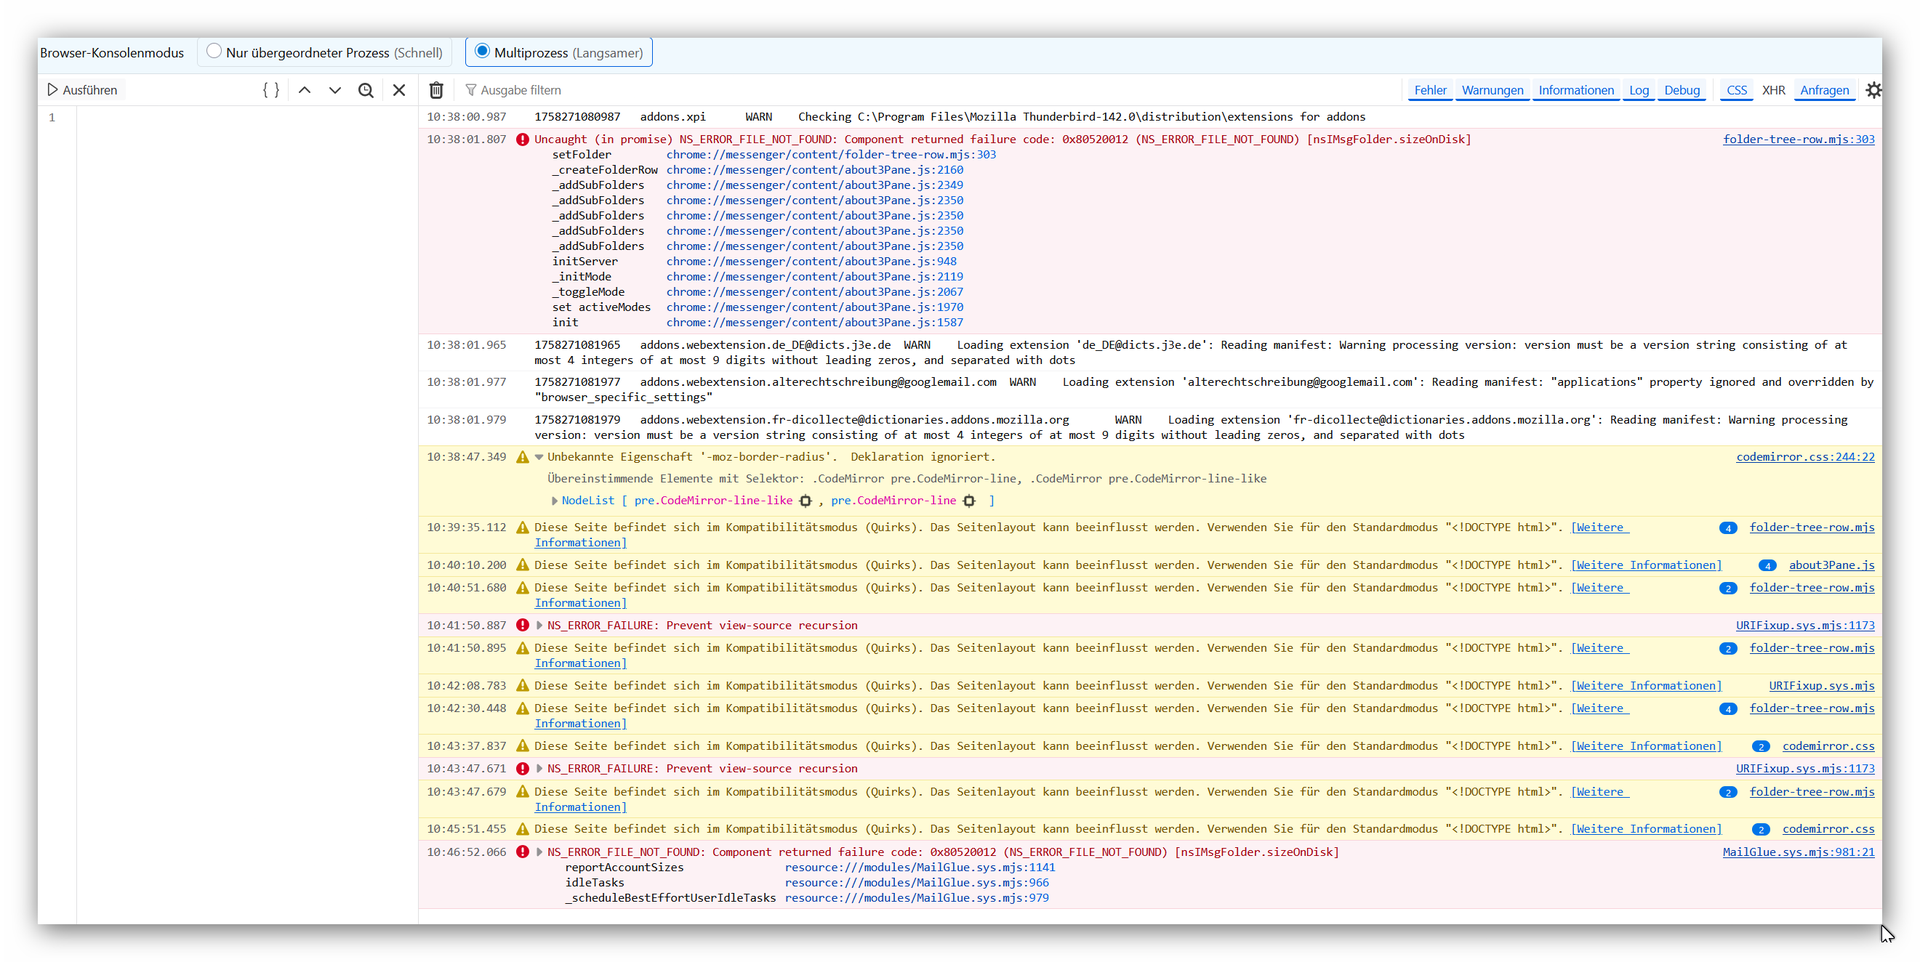Highlight pre.CodeMirror-line-like node target icon
This screenshot has width=1920, height=962.
(805, 501)
